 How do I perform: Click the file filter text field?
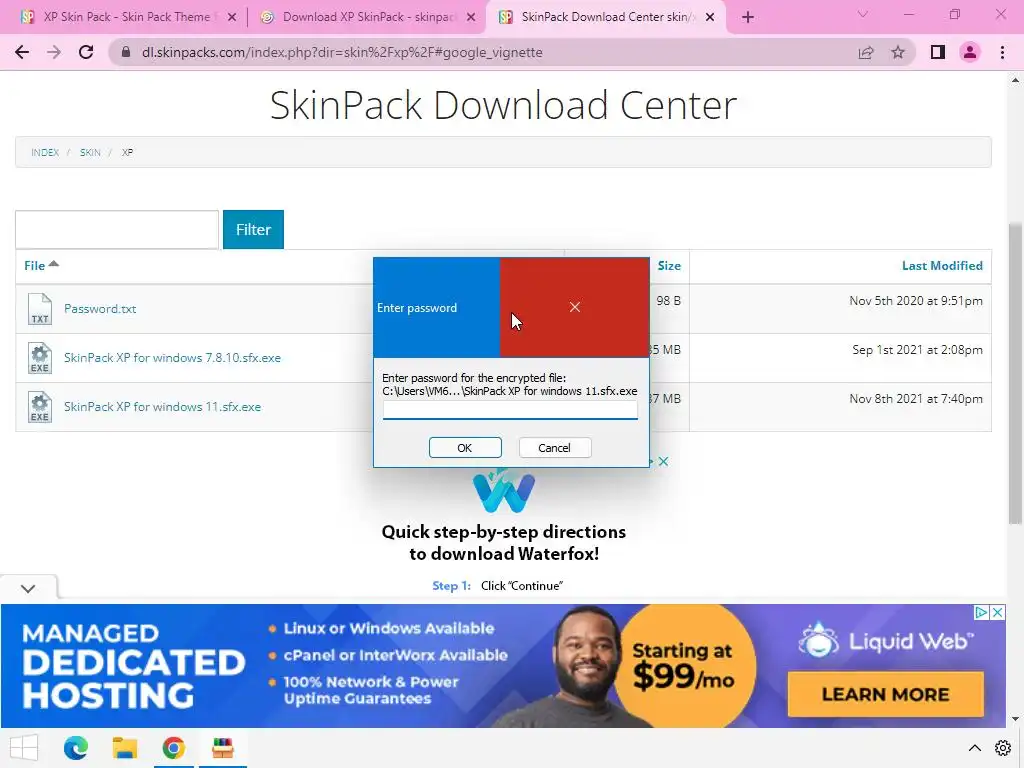coord(117,229)
